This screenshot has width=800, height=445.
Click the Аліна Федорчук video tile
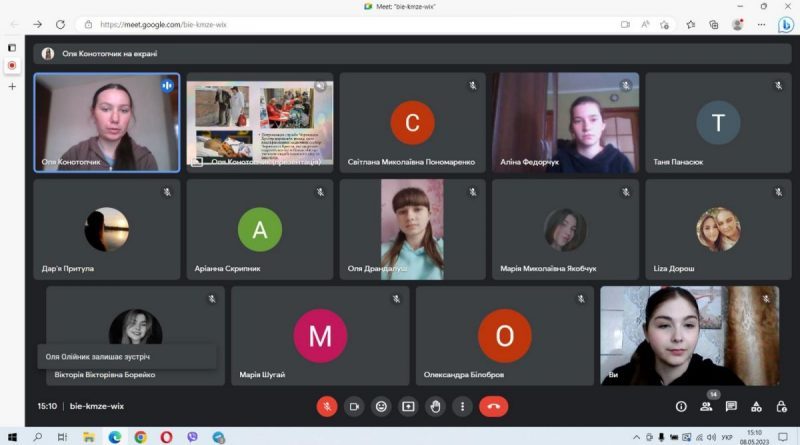coord(565,122)
